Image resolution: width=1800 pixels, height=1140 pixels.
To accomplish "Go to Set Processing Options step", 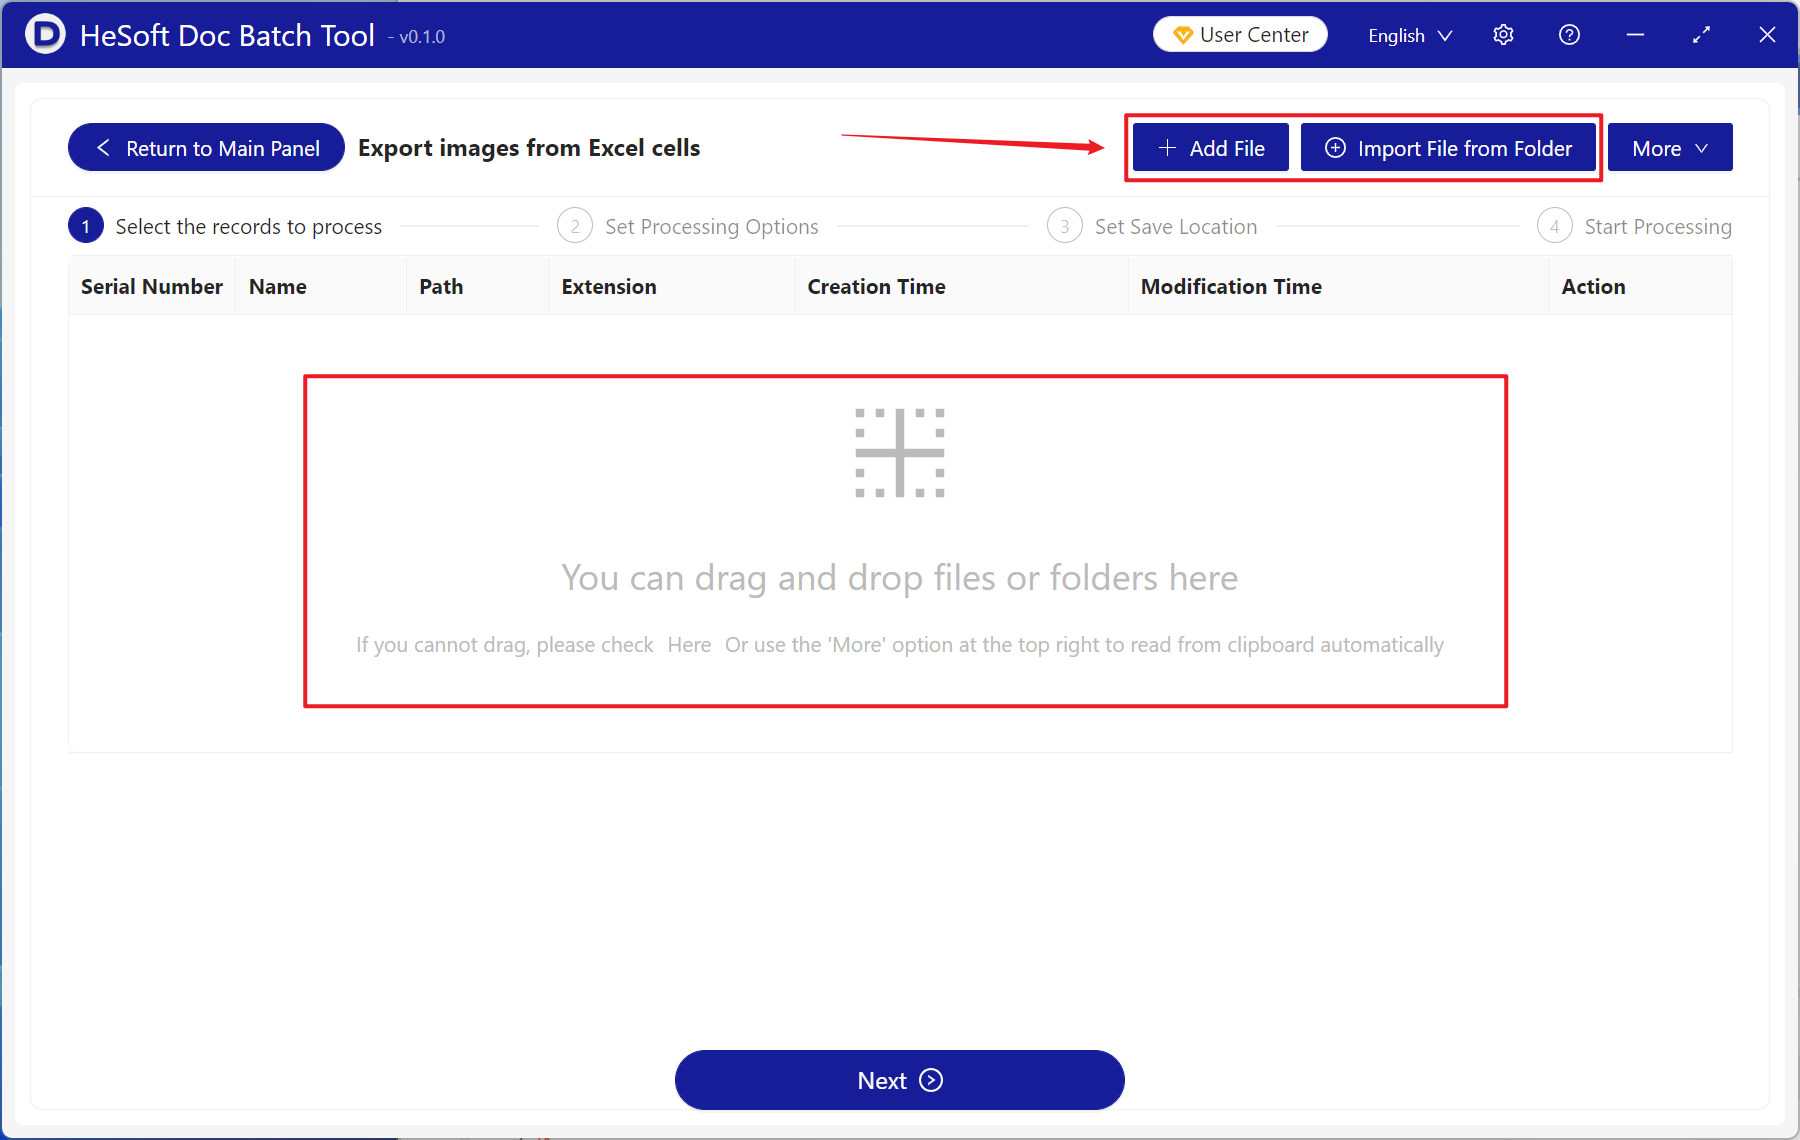I will [688, 227].
